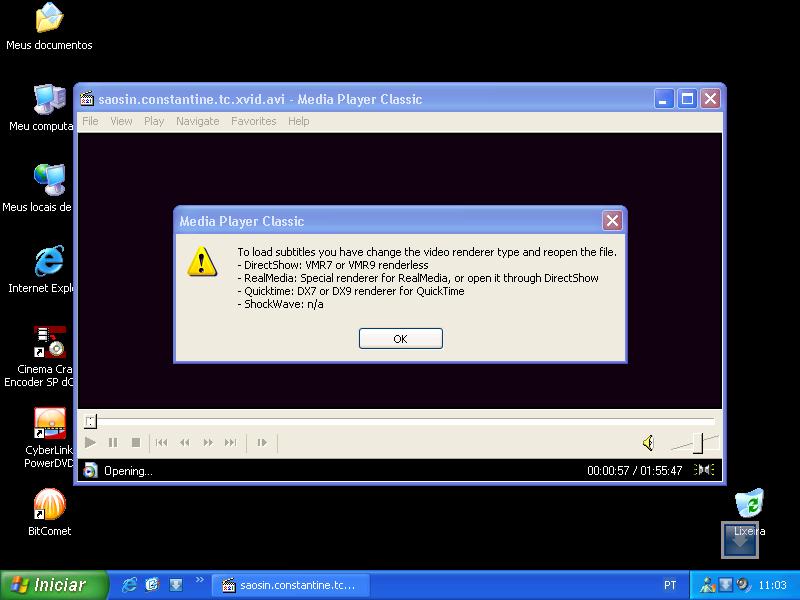Click the floating download drop-zone arrow box

point(740,539)
